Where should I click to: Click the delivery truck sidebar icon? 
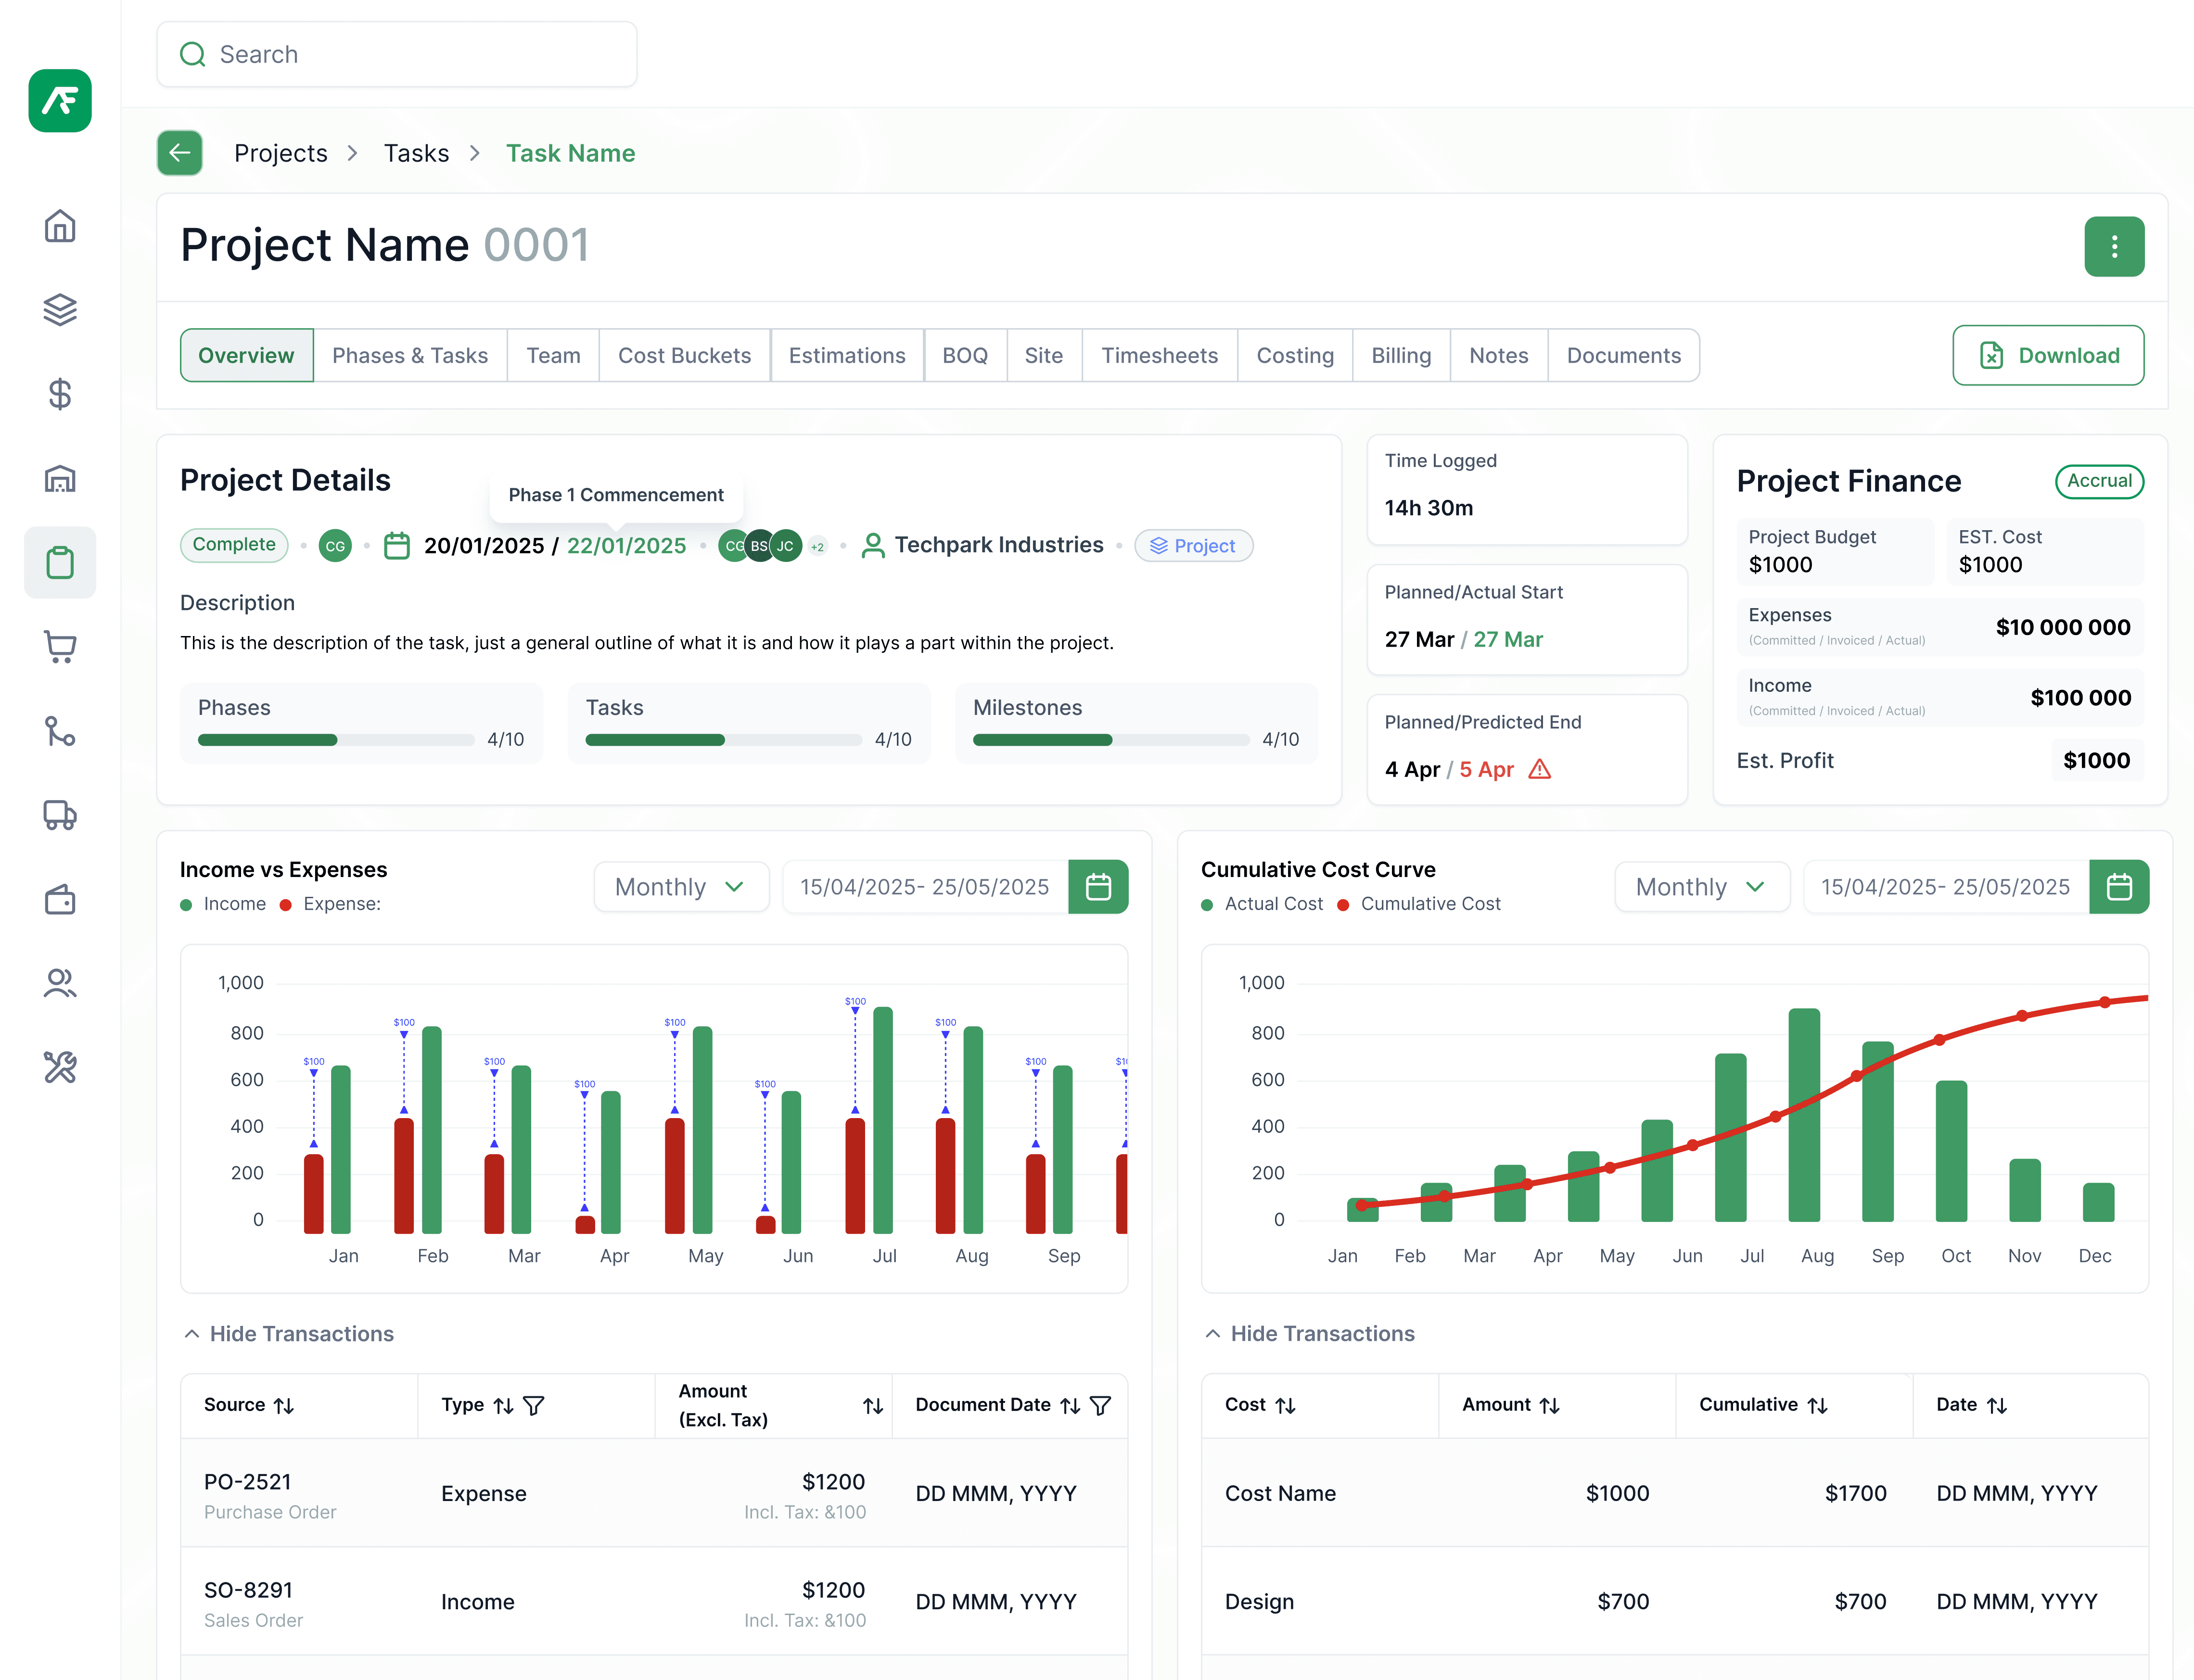click(x=60, y=815)
